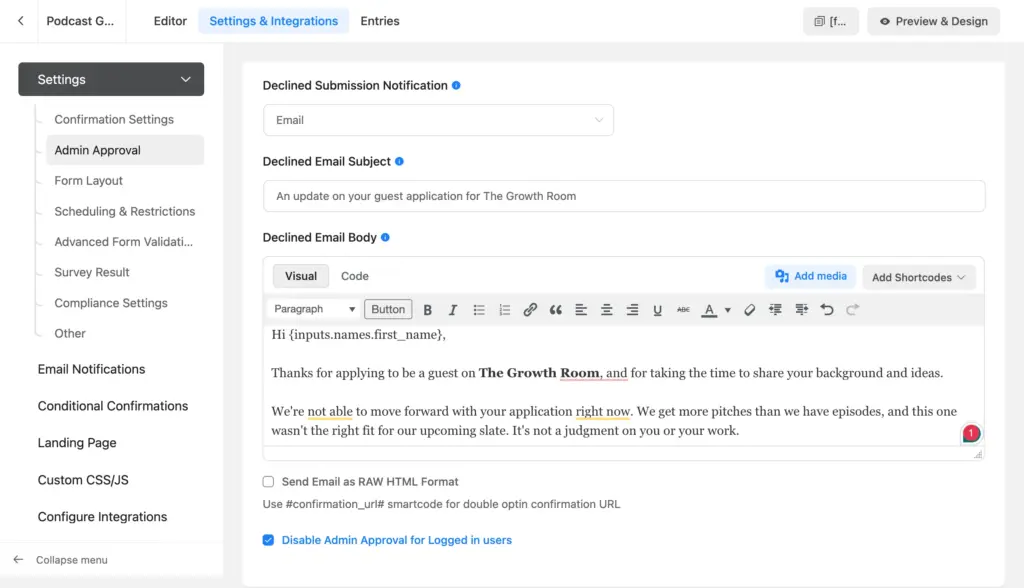Switch to Visual editor tab
Viewport: 1024px width, 588px height.
301,276
